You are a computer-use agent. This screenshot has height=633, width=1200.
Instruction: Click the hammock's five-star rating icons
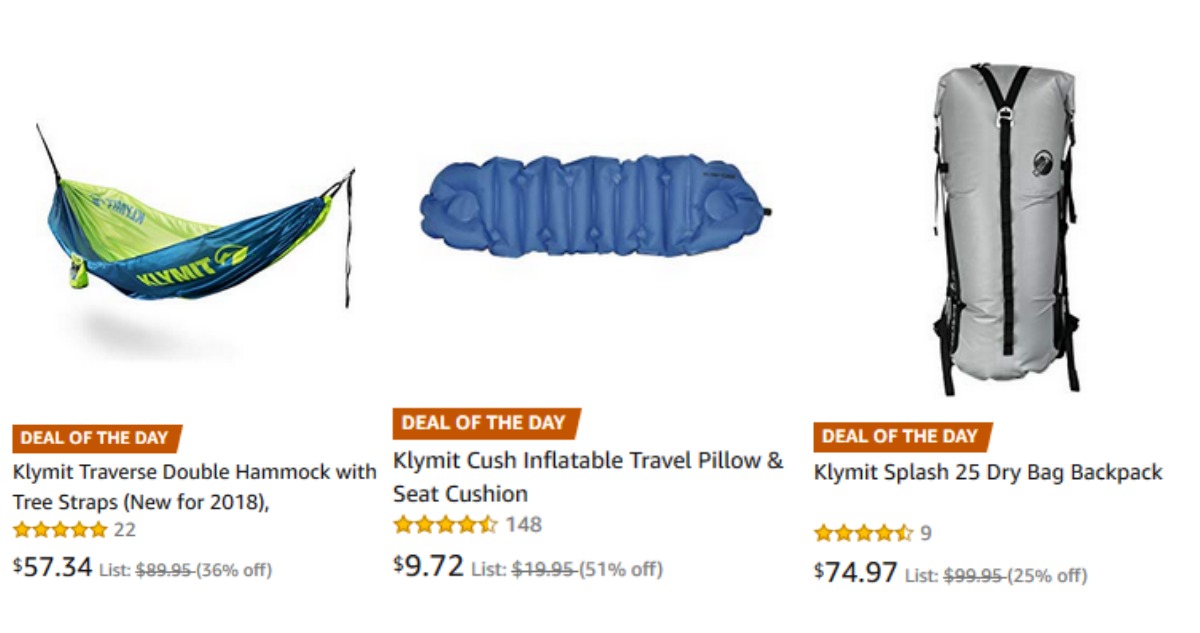(59, 530)
